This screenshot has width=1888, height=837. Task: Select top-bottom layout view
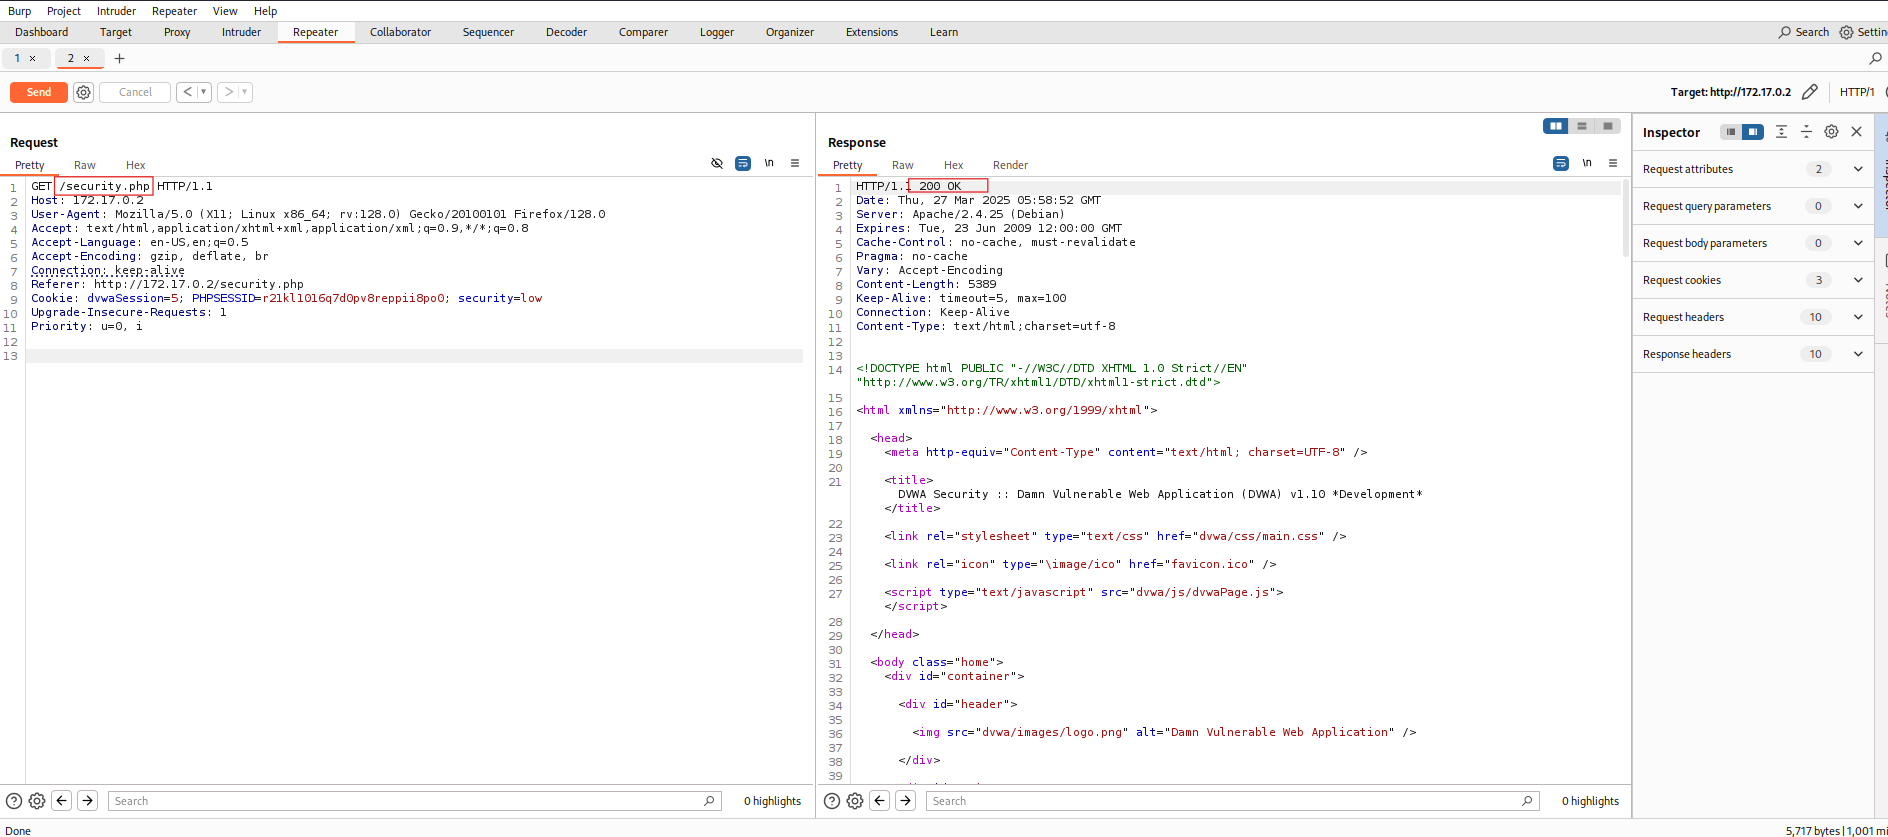[x=1582, y=126]
